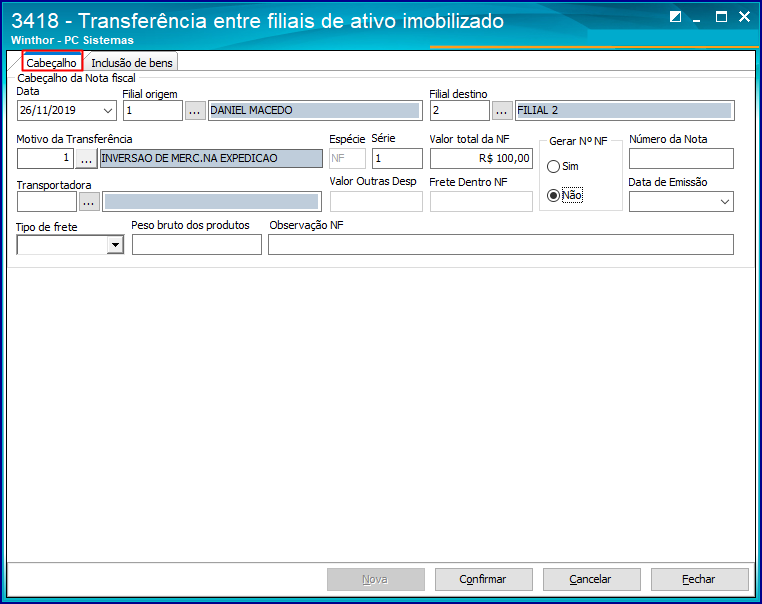The image size is (762, 604).
Task: Close the window with the X icon
Action: click(744, 17)
